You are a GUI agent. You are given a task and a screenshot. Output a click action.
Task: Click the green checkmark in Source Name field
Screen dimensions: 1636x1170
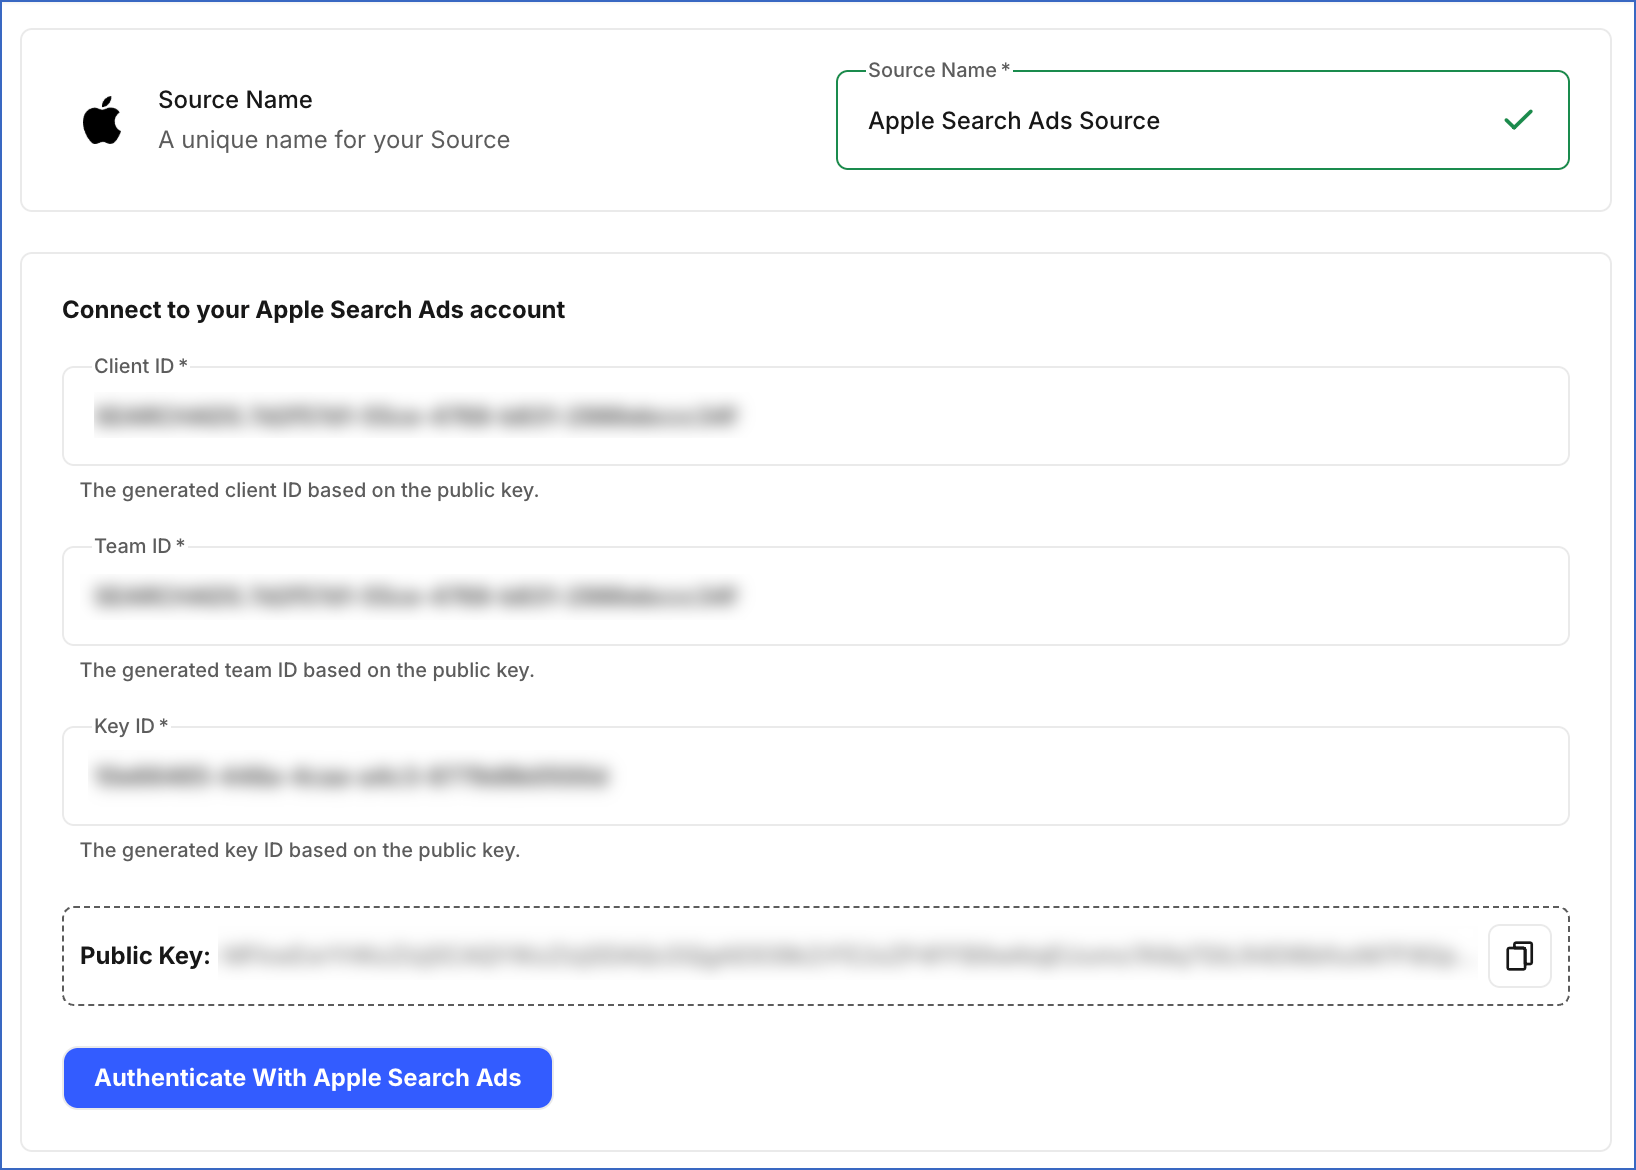pos(1518,120)
